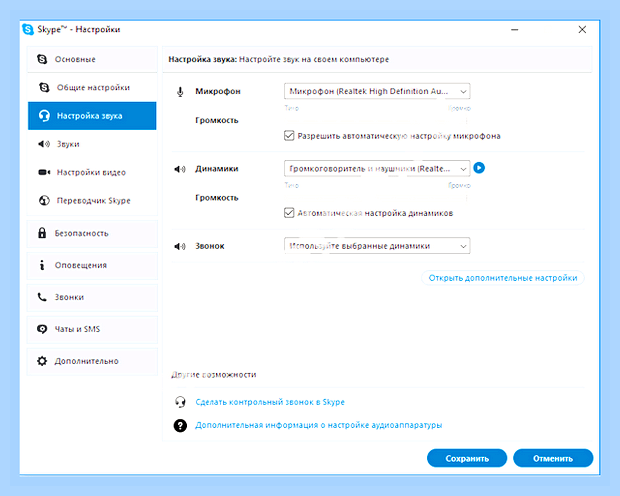
Task: Click headset icon beside control call link
Action: [x=180, y=402]
